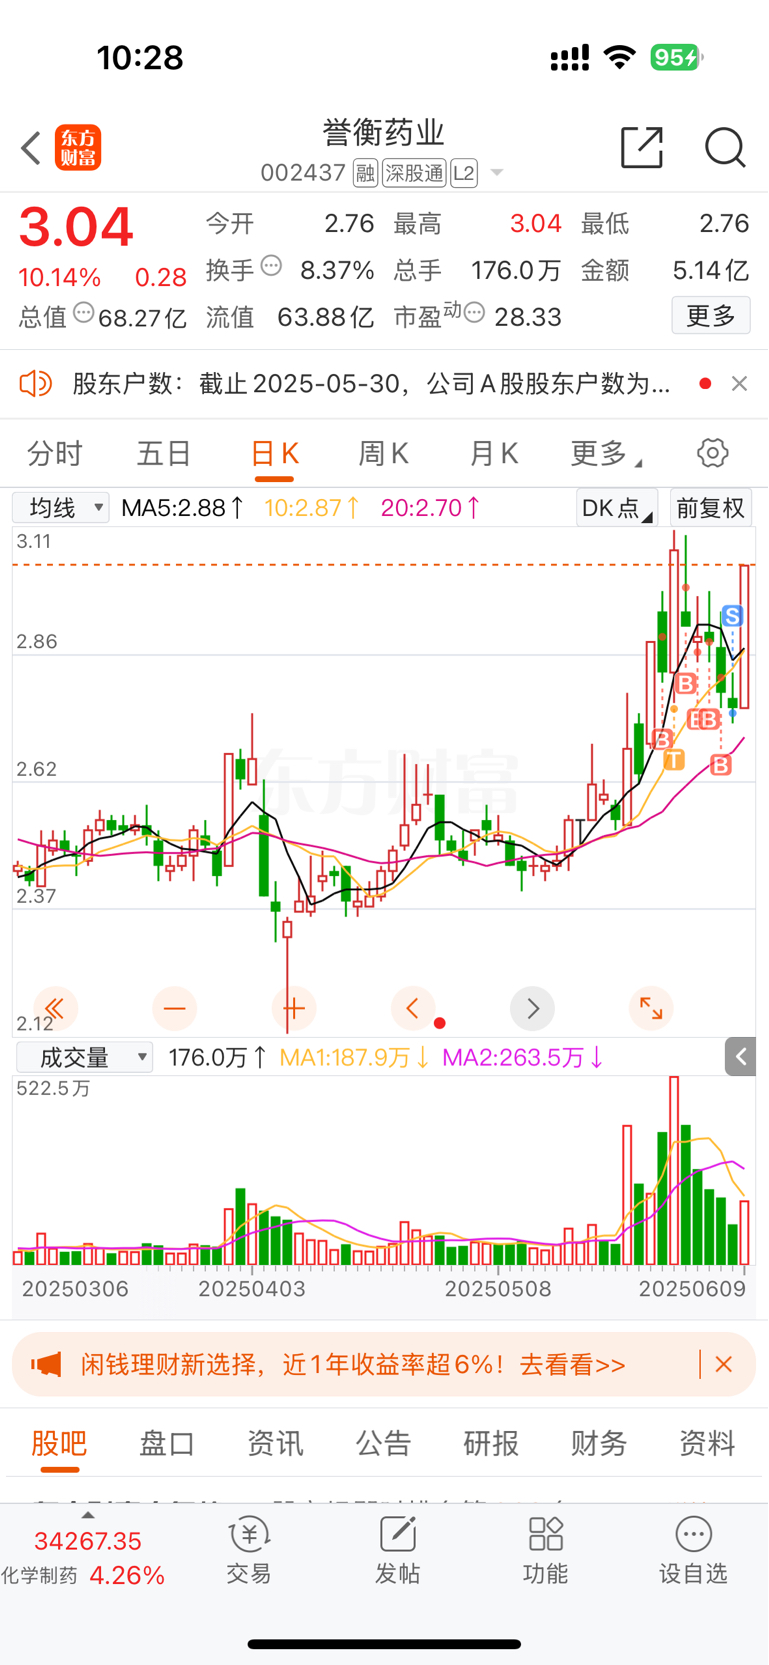This screenshot has height=1665, width=769.
Task: Switch to 盘口 tab
Action: click(167, 1443)
